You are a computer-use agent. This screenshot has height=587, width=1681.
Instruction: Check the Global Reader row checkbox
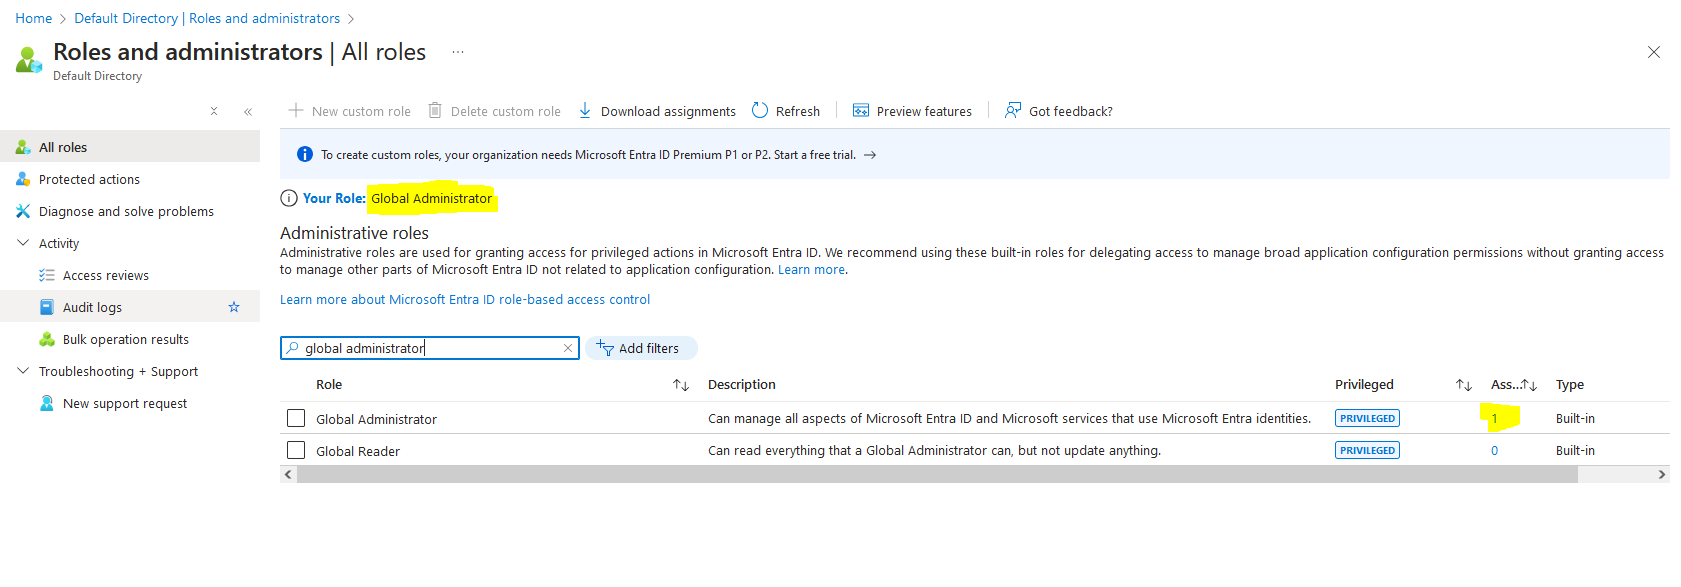point(296,450)
